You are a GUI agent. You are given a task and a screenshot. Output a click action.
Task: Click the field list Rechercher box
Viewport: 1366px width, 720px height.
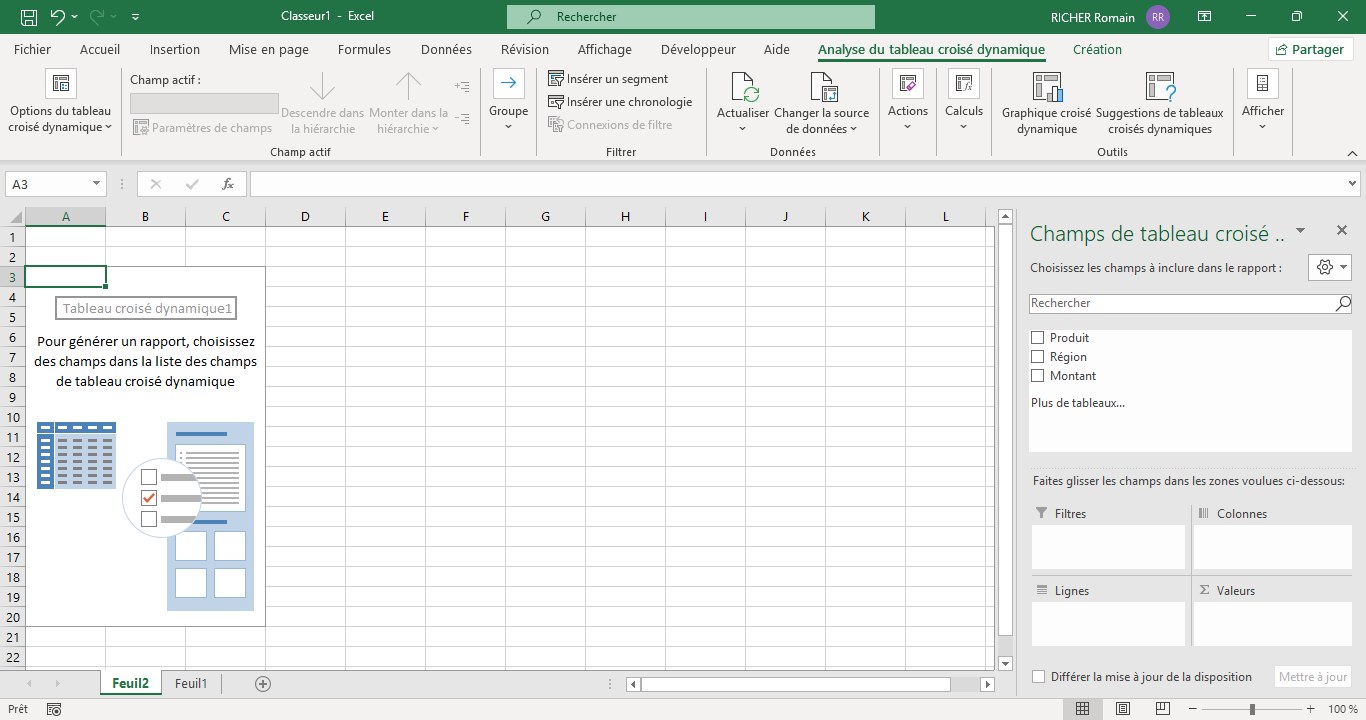coord(1191,303)
